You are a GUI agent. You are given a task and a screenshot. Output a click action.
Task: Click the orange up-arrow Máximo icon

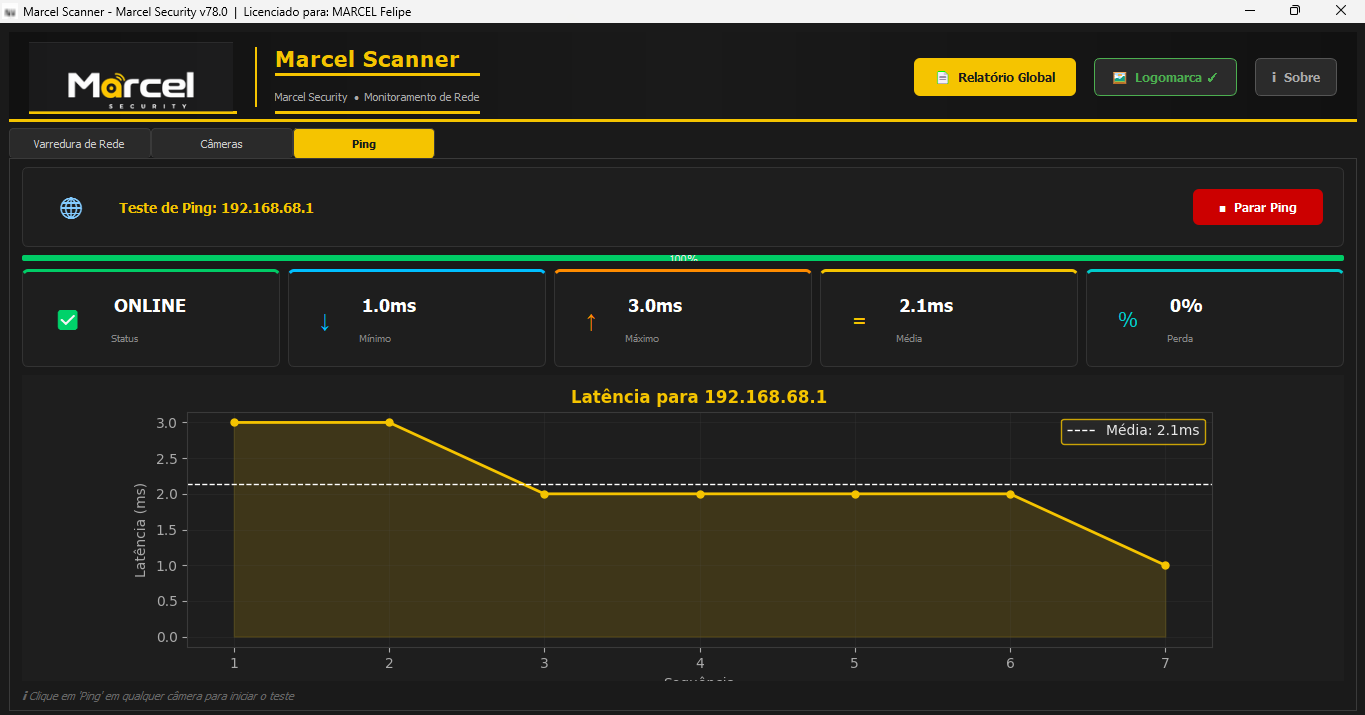coord(590,322)
